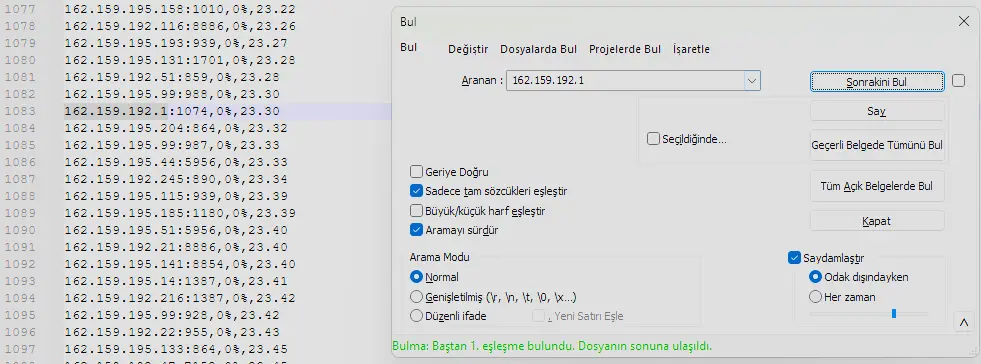The width and height of the screenshot is (981, 364).
Task: Close the Bul dialog with X
Action: (x=963, y=21)
